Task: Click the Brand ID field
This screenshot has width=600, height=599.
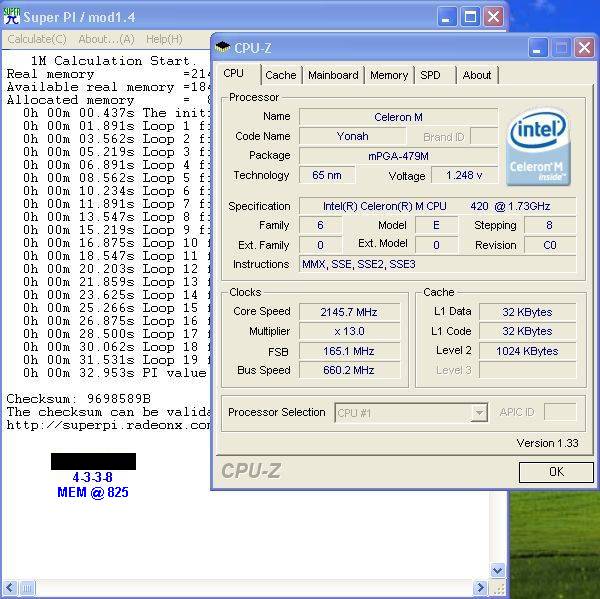Action: [x=484, y=136]
